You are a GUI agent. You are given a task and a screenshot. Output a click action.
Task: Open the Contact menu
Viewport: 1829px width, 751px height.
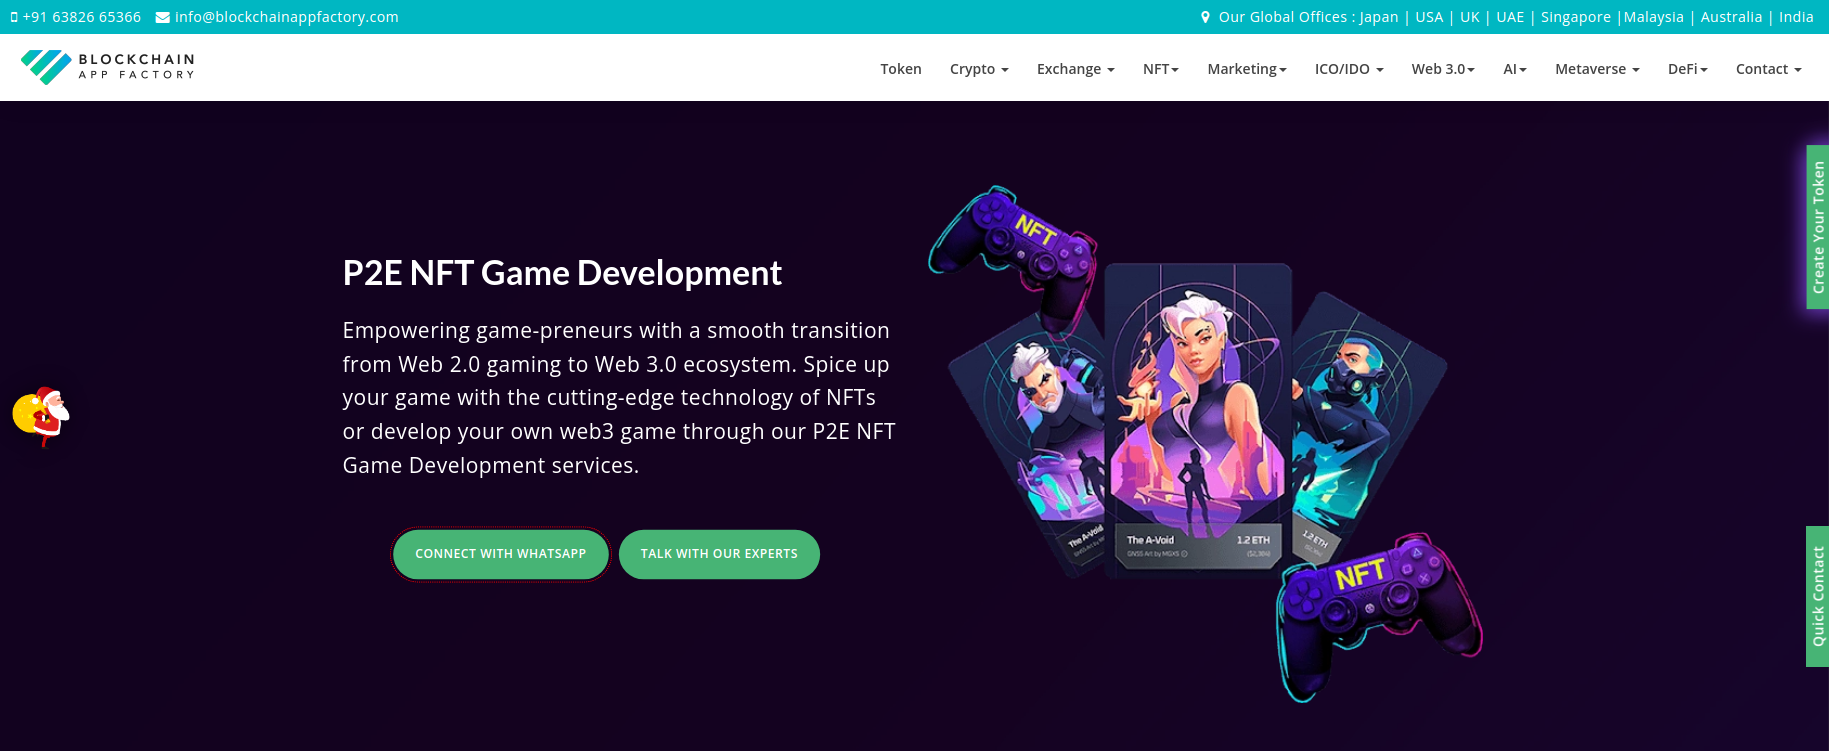coord(1768,69)
